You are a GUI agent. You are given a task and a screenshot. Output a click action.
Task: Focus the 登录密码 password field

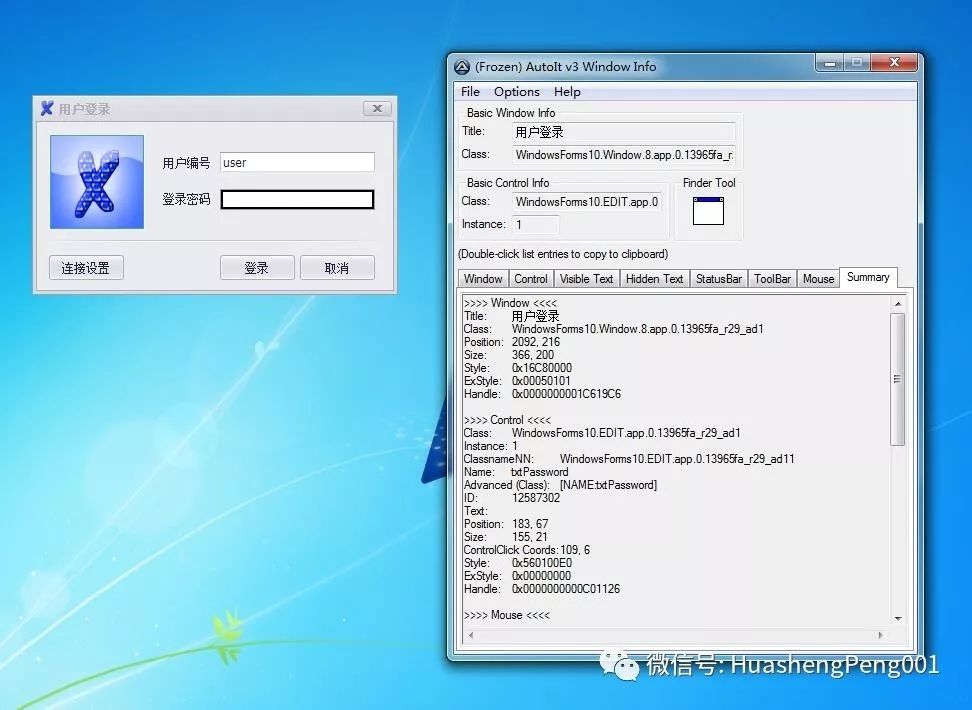[297, 200]
